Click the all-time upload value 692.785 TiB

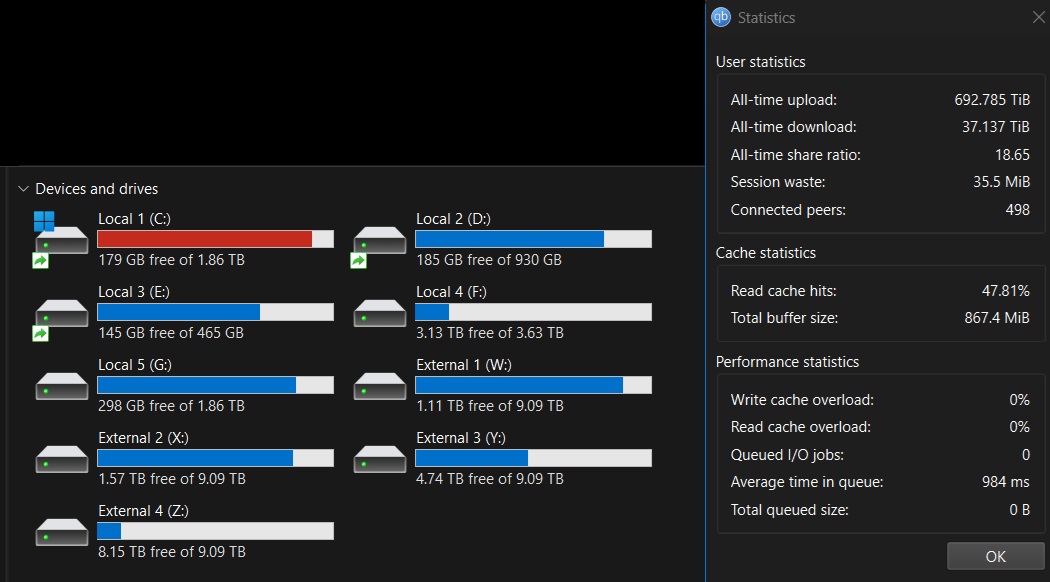(x=992, y=100)
